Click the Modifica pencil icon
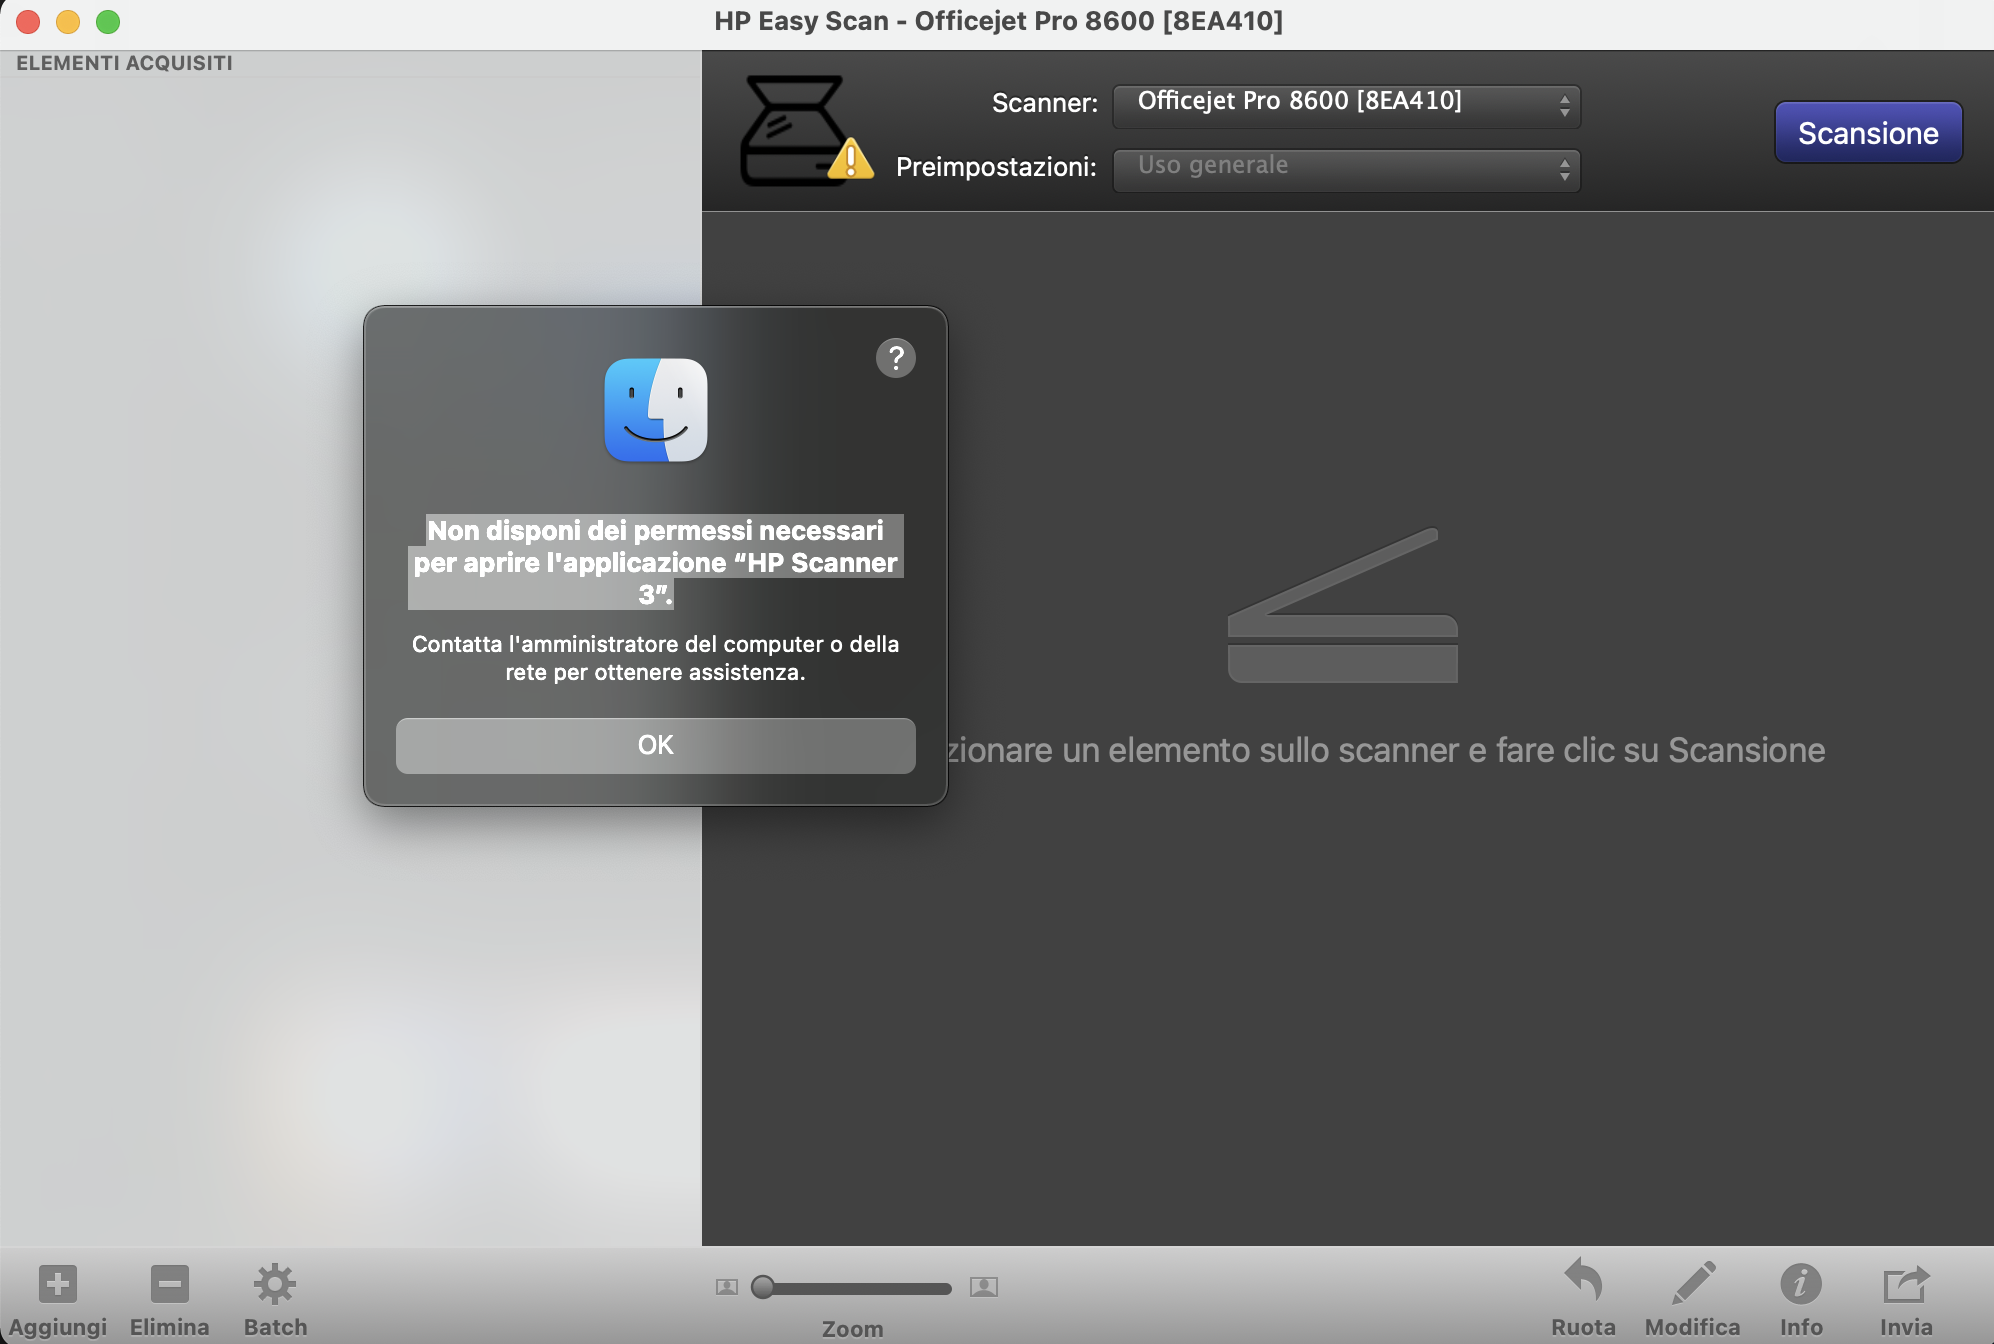1994x1344 pixels. coord(1693,1283)
